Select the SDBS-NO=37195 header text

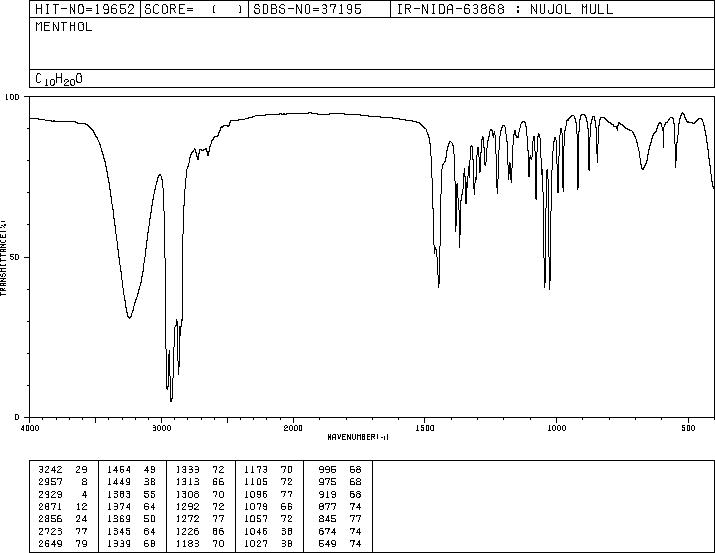click(307, 9)
